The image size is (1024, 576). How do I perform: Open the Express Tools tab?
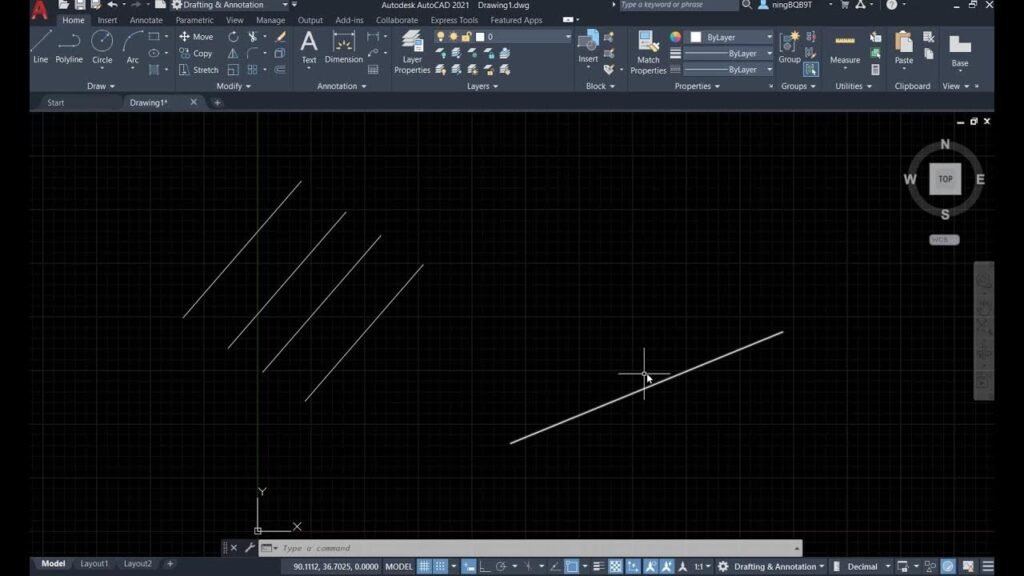pos(454,20)
